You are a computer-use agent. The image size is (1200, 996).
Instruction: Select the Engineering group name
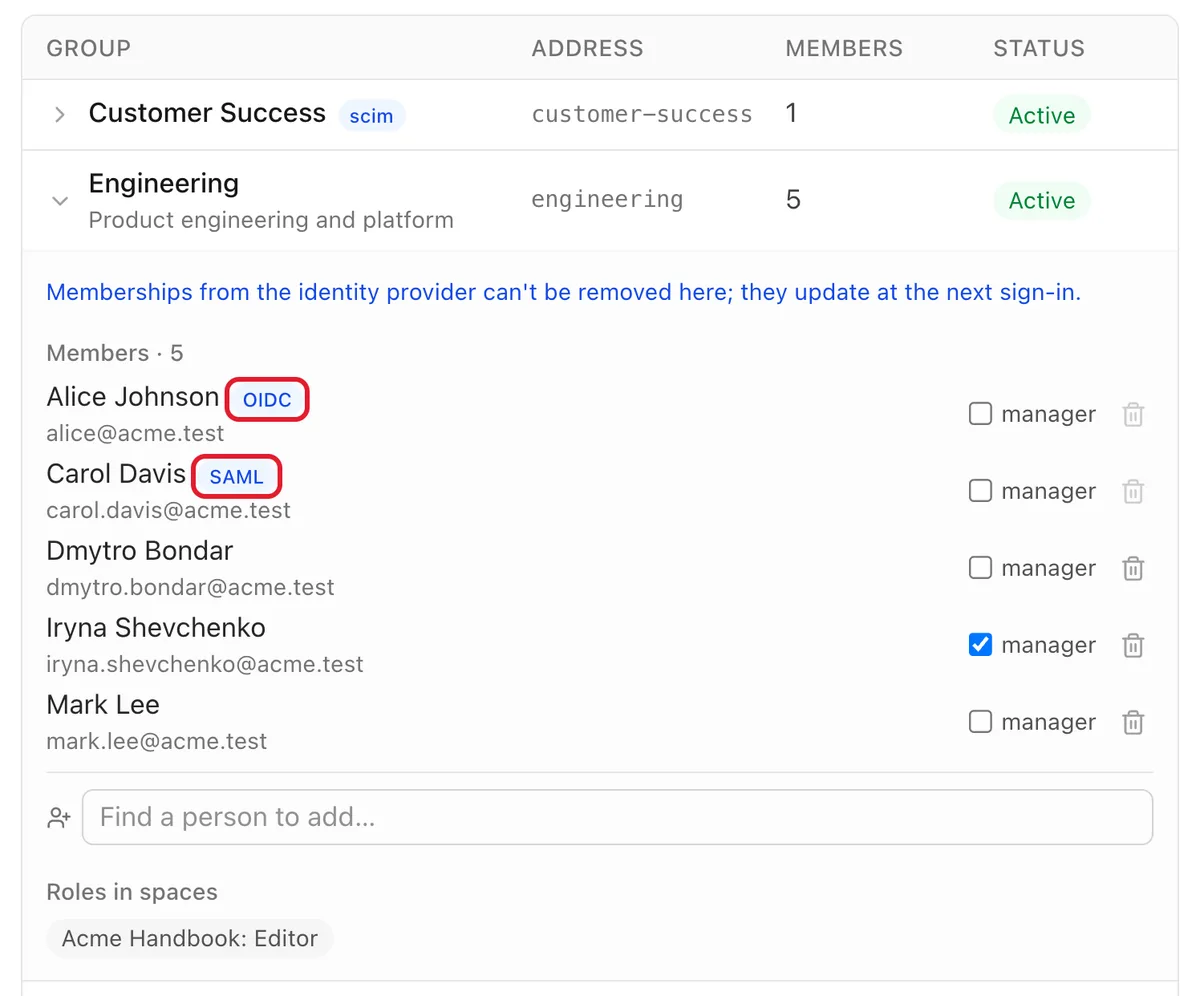coord(164,184)
